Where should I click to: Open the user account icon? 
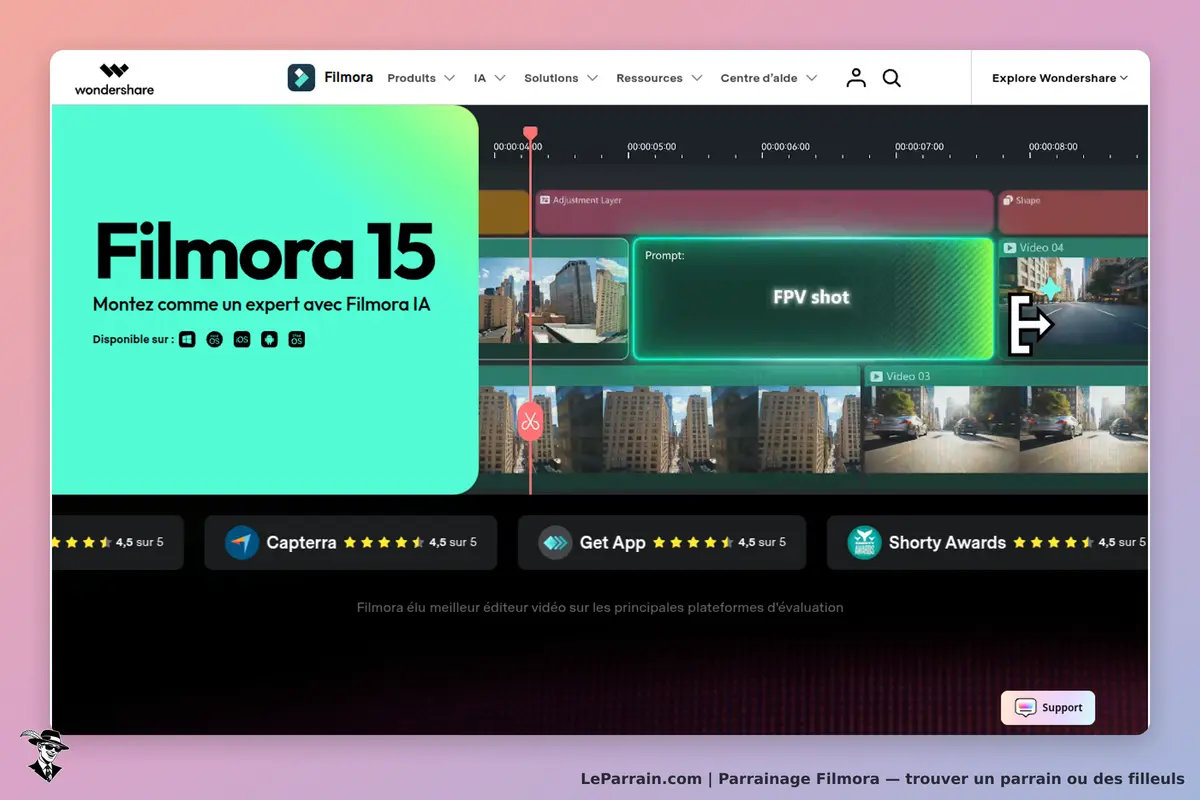coord(856,78)
